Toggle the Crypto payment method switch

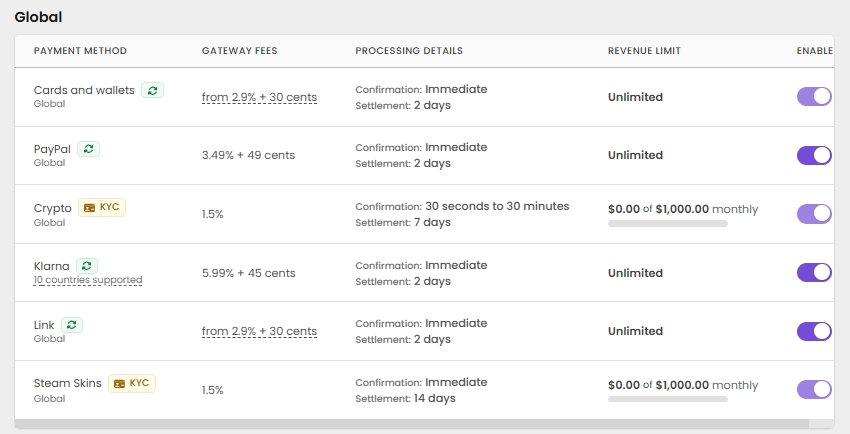point(814,214)
